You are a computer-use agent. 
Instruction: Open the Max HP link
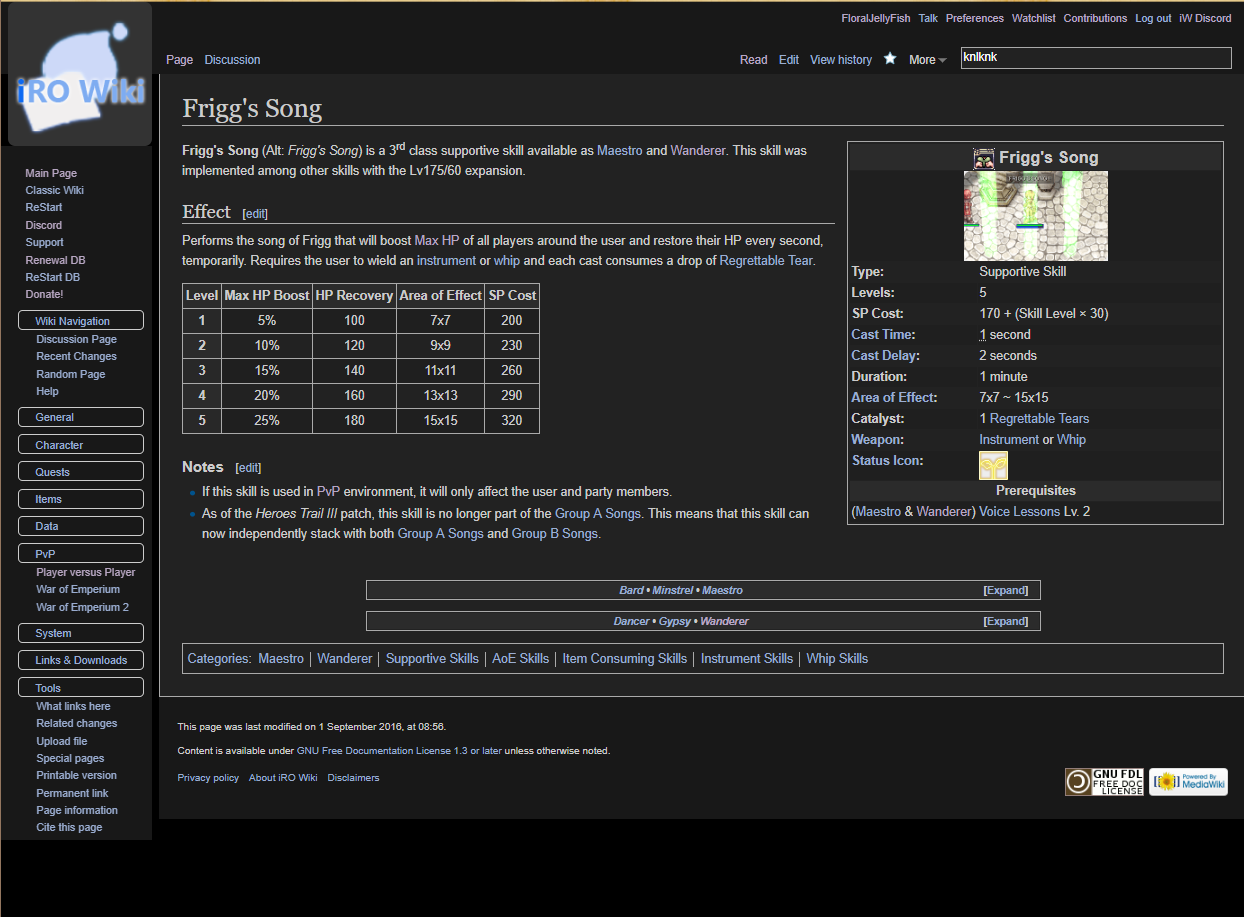436,241
